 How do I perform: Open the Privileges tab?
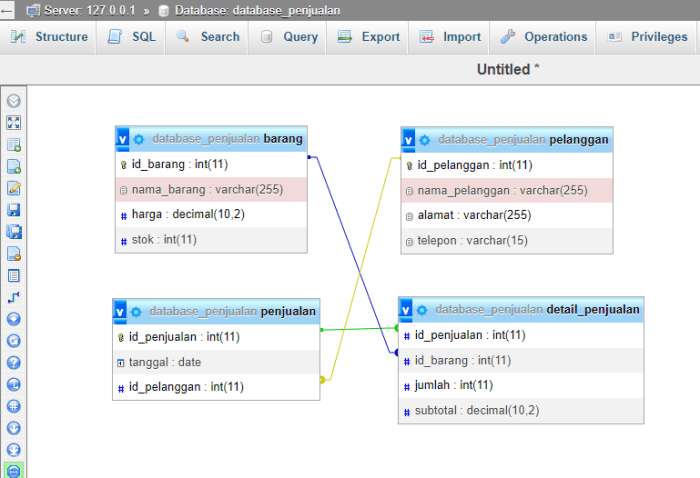[646, 37]
